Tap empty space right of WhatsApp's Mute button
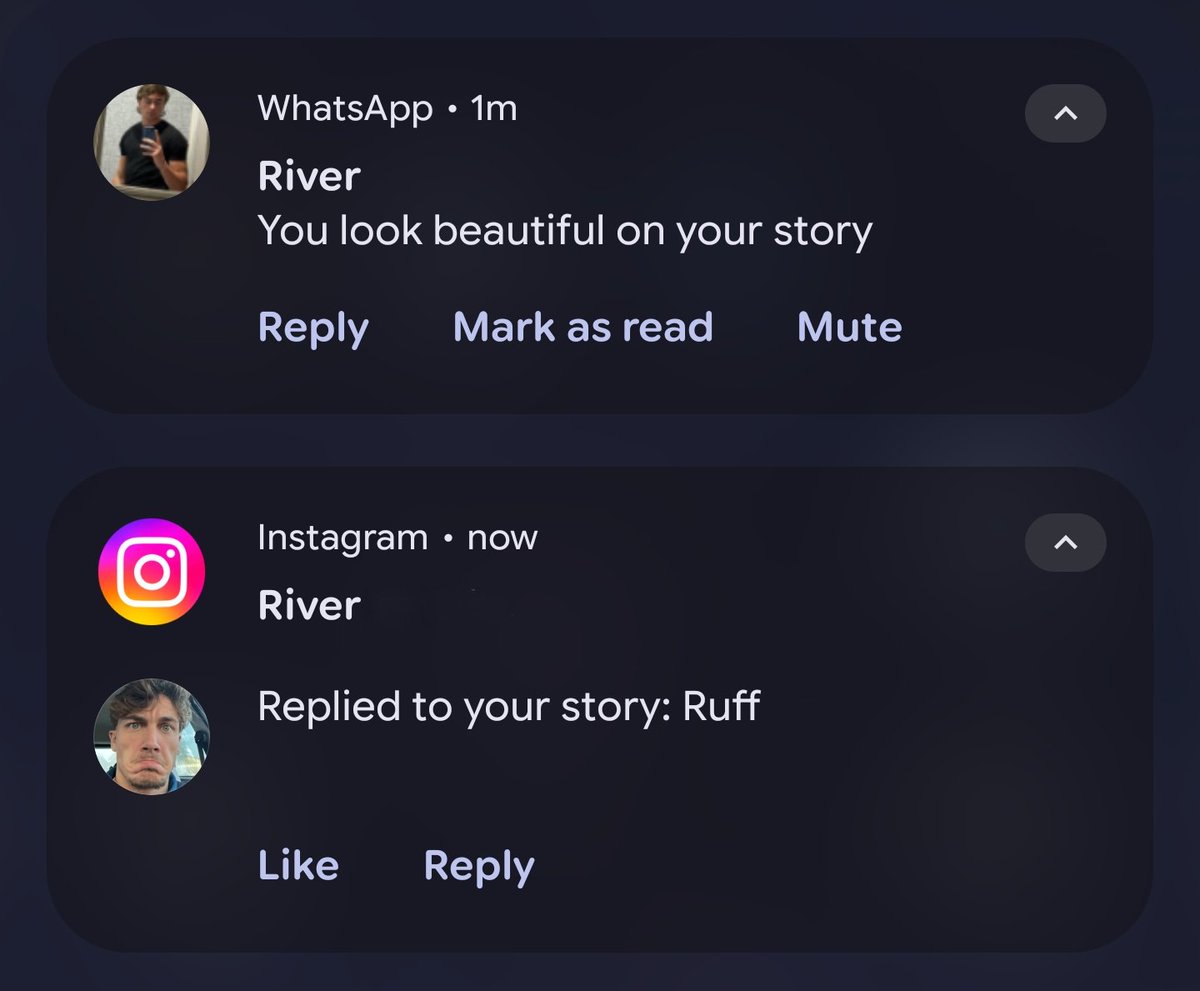The height and width of the screenshot is (991, 1200). point(1020,327)
